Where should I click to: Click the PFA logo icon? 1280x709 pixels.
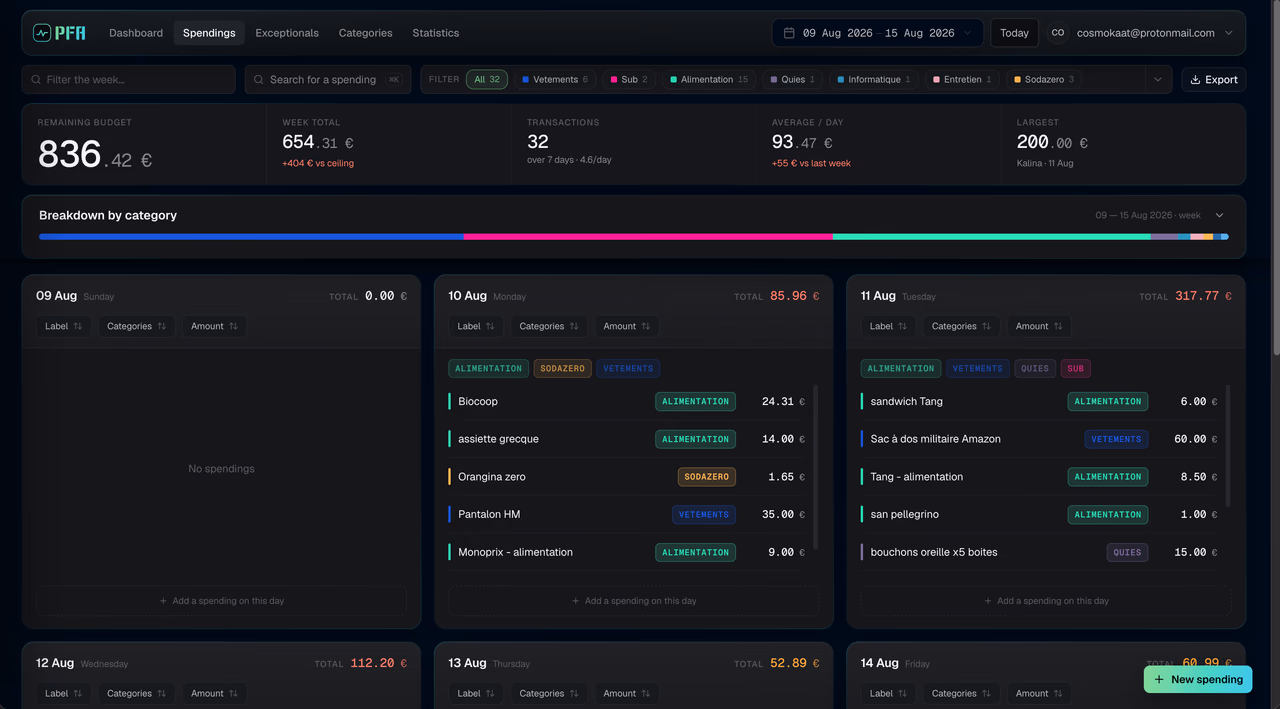[x=42, y=33]
